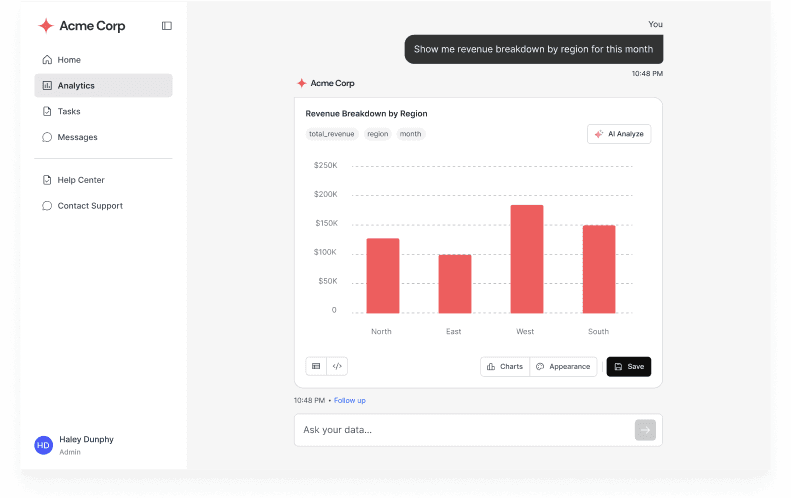Open the Help Center

tap(103, 180)
